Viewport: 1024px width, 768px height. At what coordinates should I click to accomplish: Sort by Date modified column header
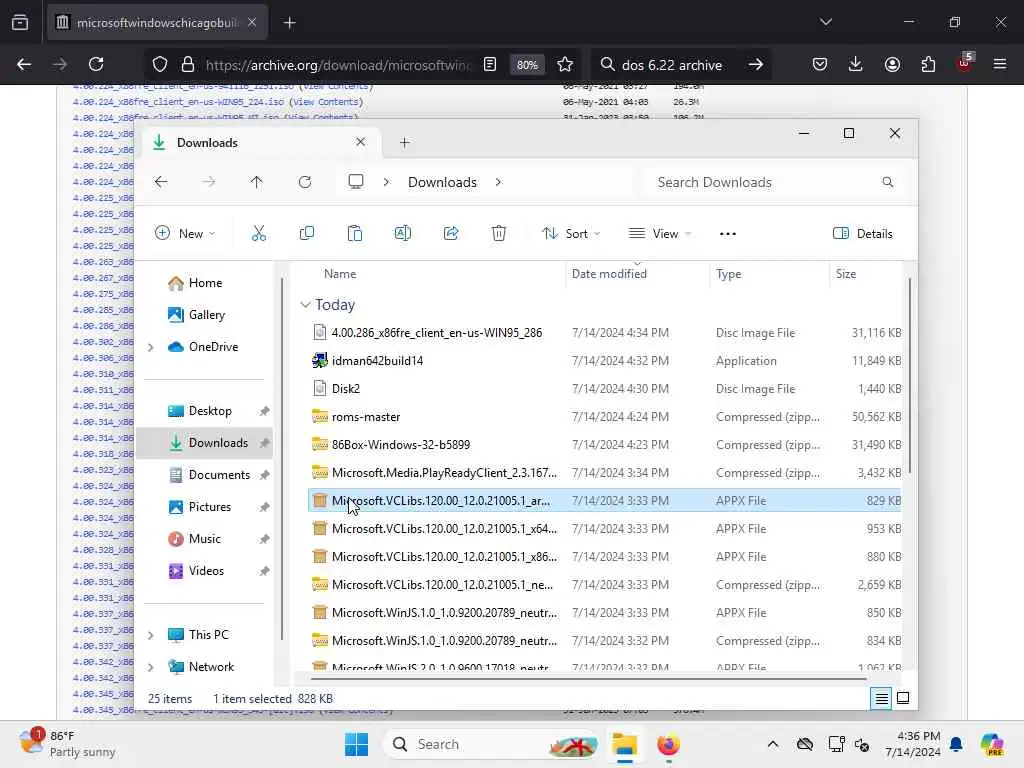click(x=609, y=274)
